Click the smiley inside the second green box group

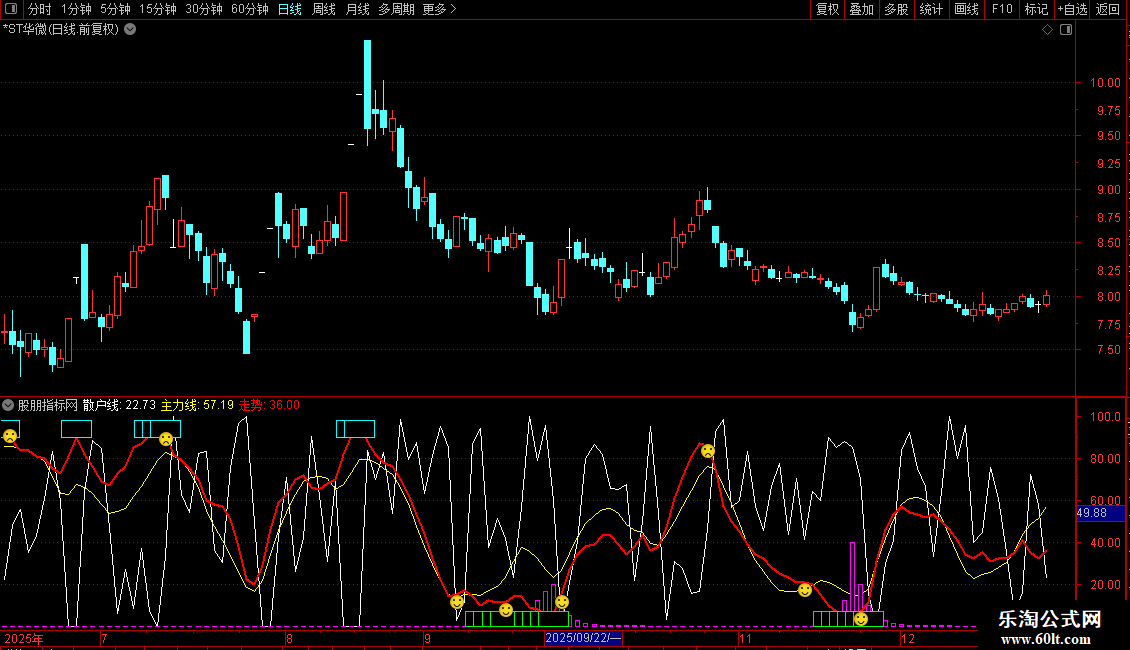(x=861, y=618)
